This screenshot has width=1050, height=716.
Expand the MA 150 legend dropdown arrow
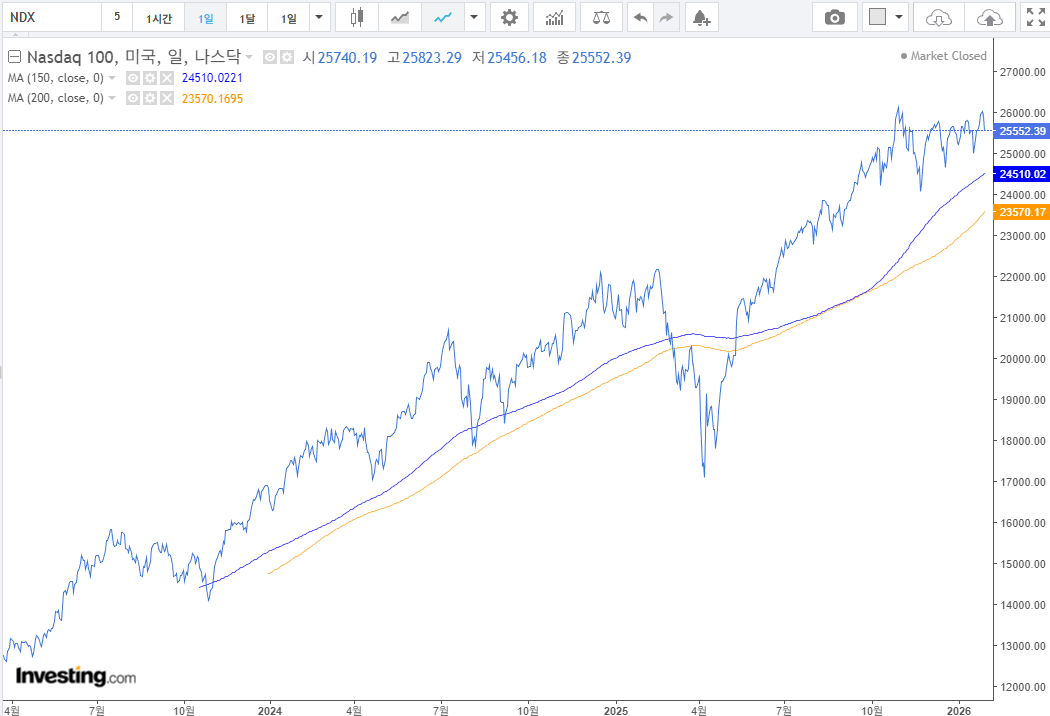(x=112, y=78)
